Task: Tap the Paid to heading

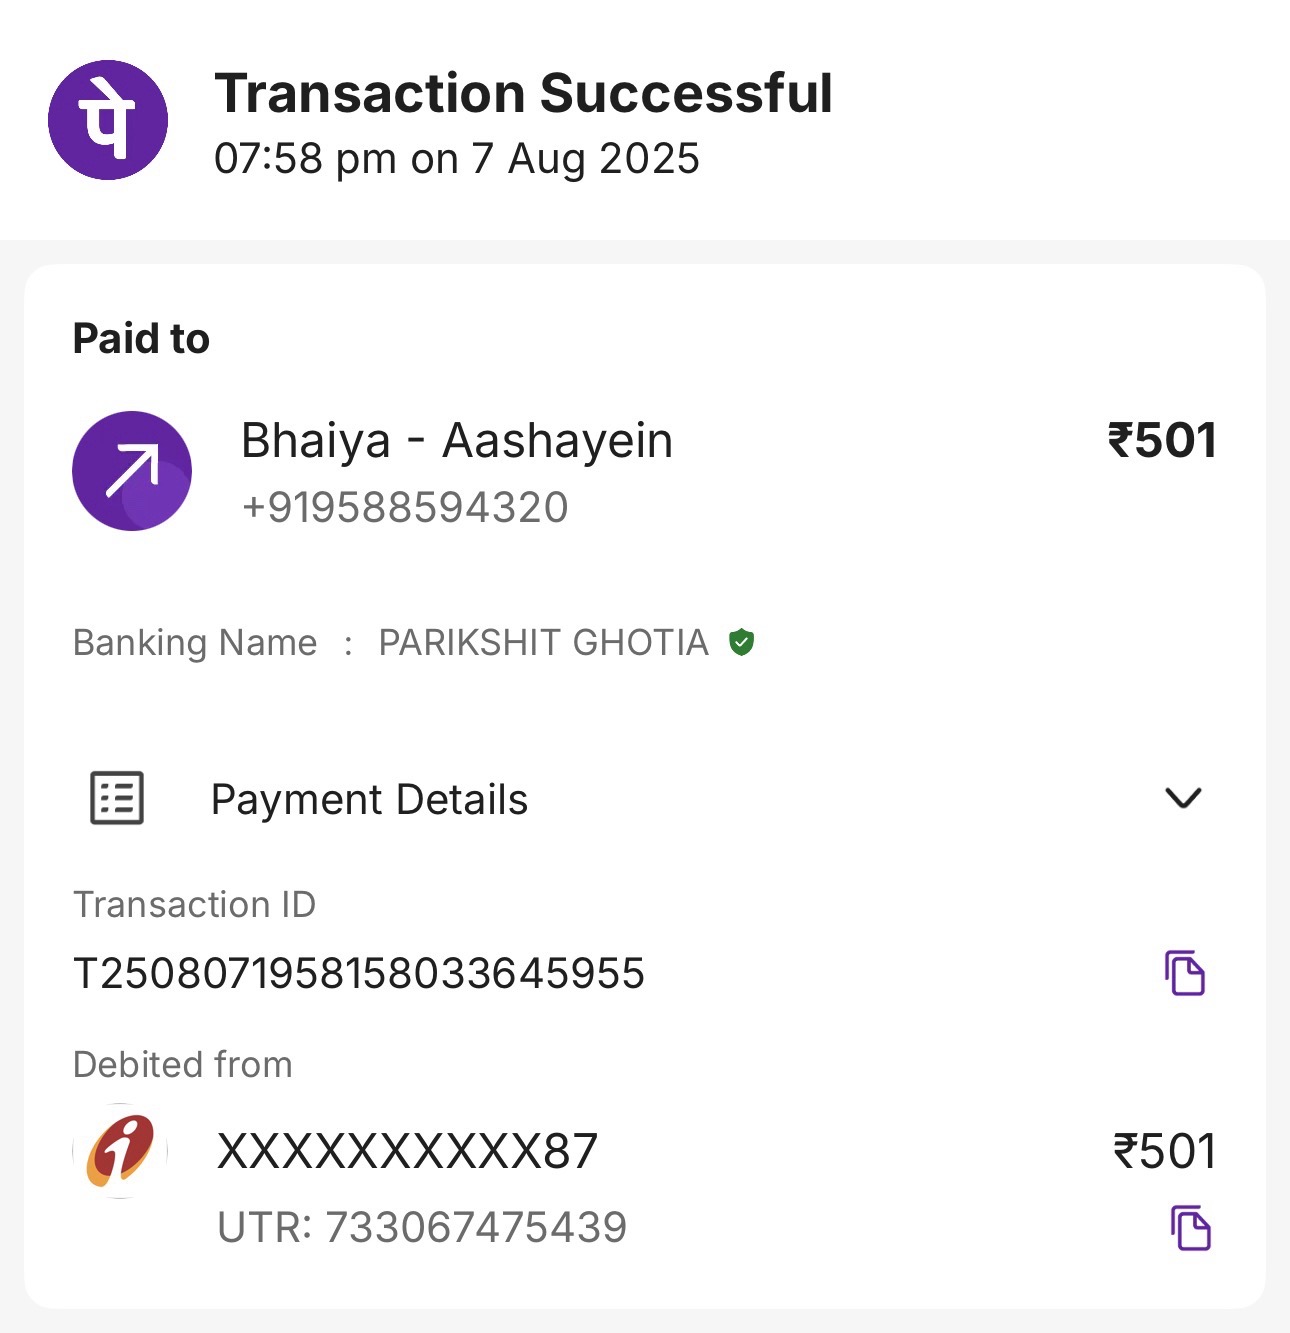Action: click(141, 339)
